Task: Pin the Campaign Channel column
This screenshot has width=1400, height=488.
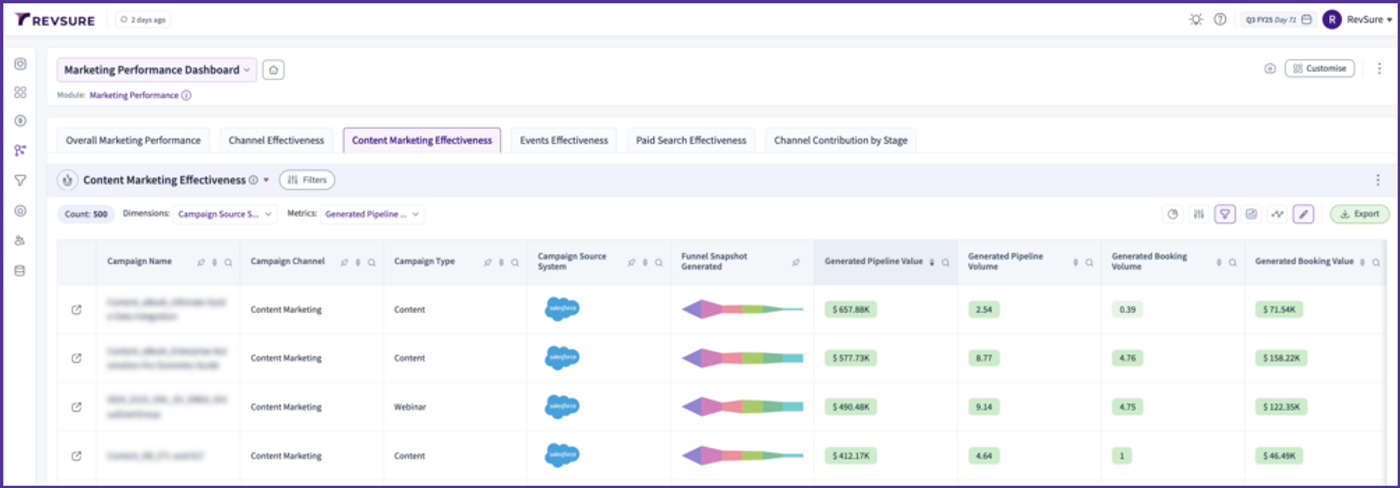Action: click(343, 262)
